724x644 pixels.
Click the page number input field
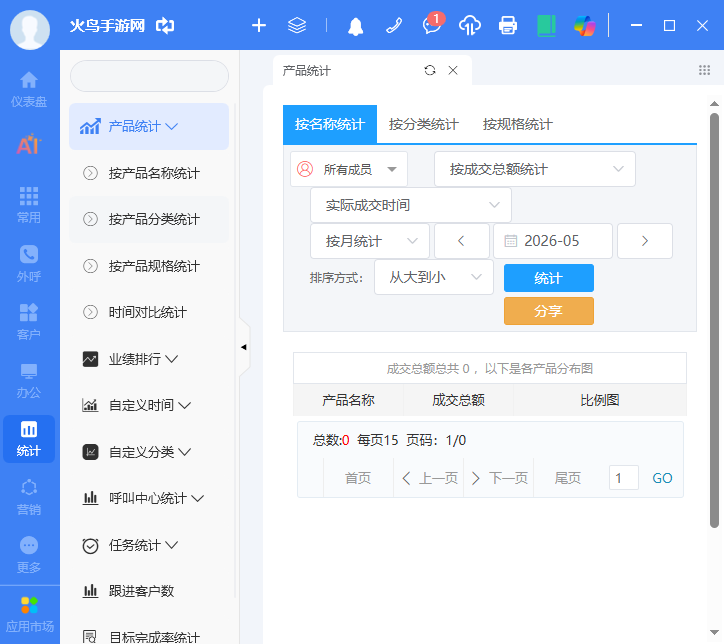tap(624, 478)
